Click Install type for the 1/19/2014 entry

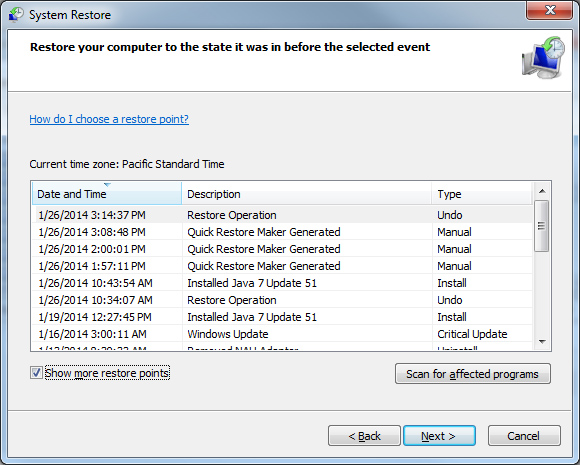click(452, 317)
